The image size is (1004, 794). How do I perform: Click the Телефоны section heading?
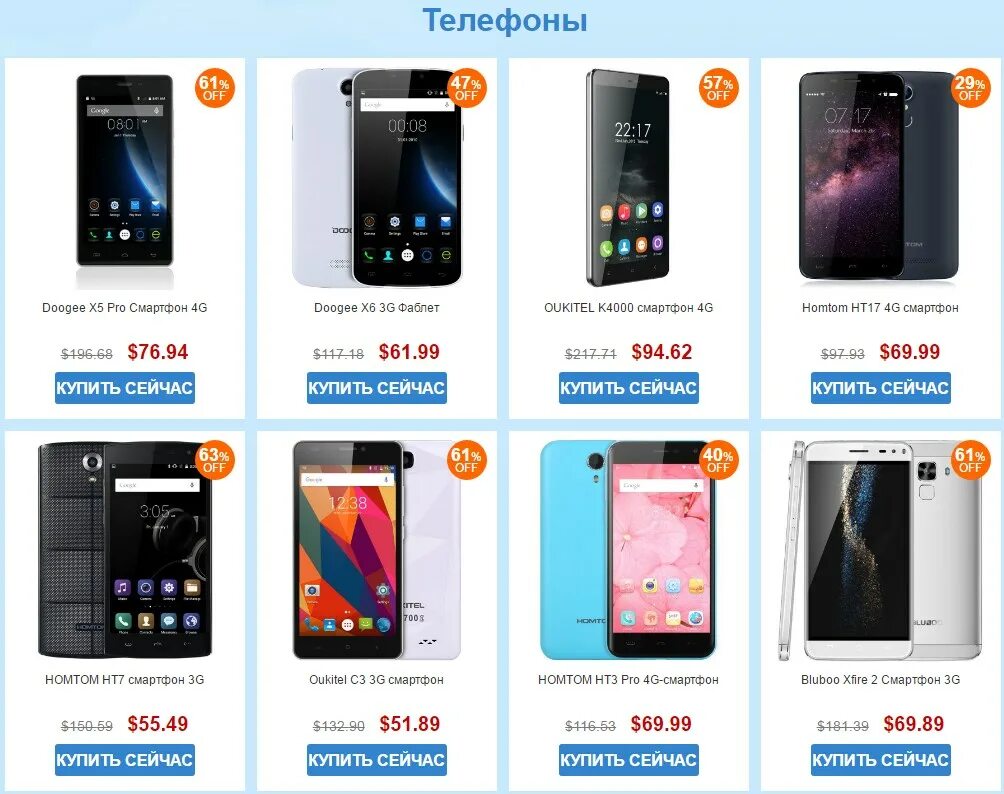(x=505, y=20)
